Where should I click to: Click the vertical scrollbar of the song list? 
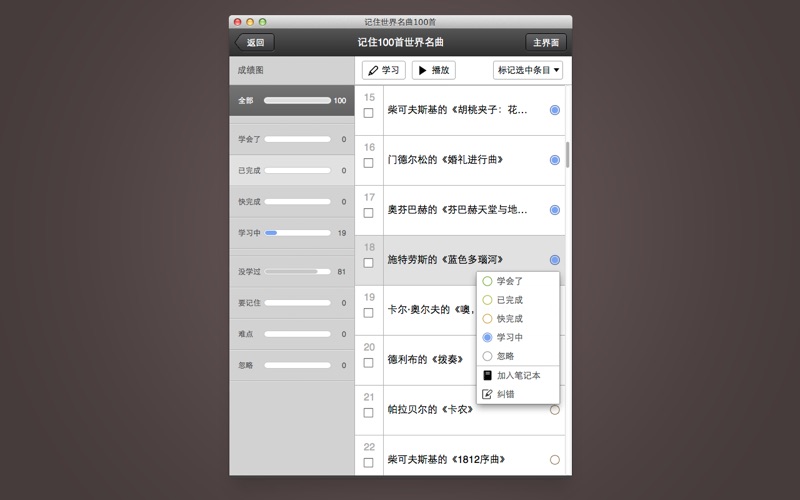[x=568, y=155]
